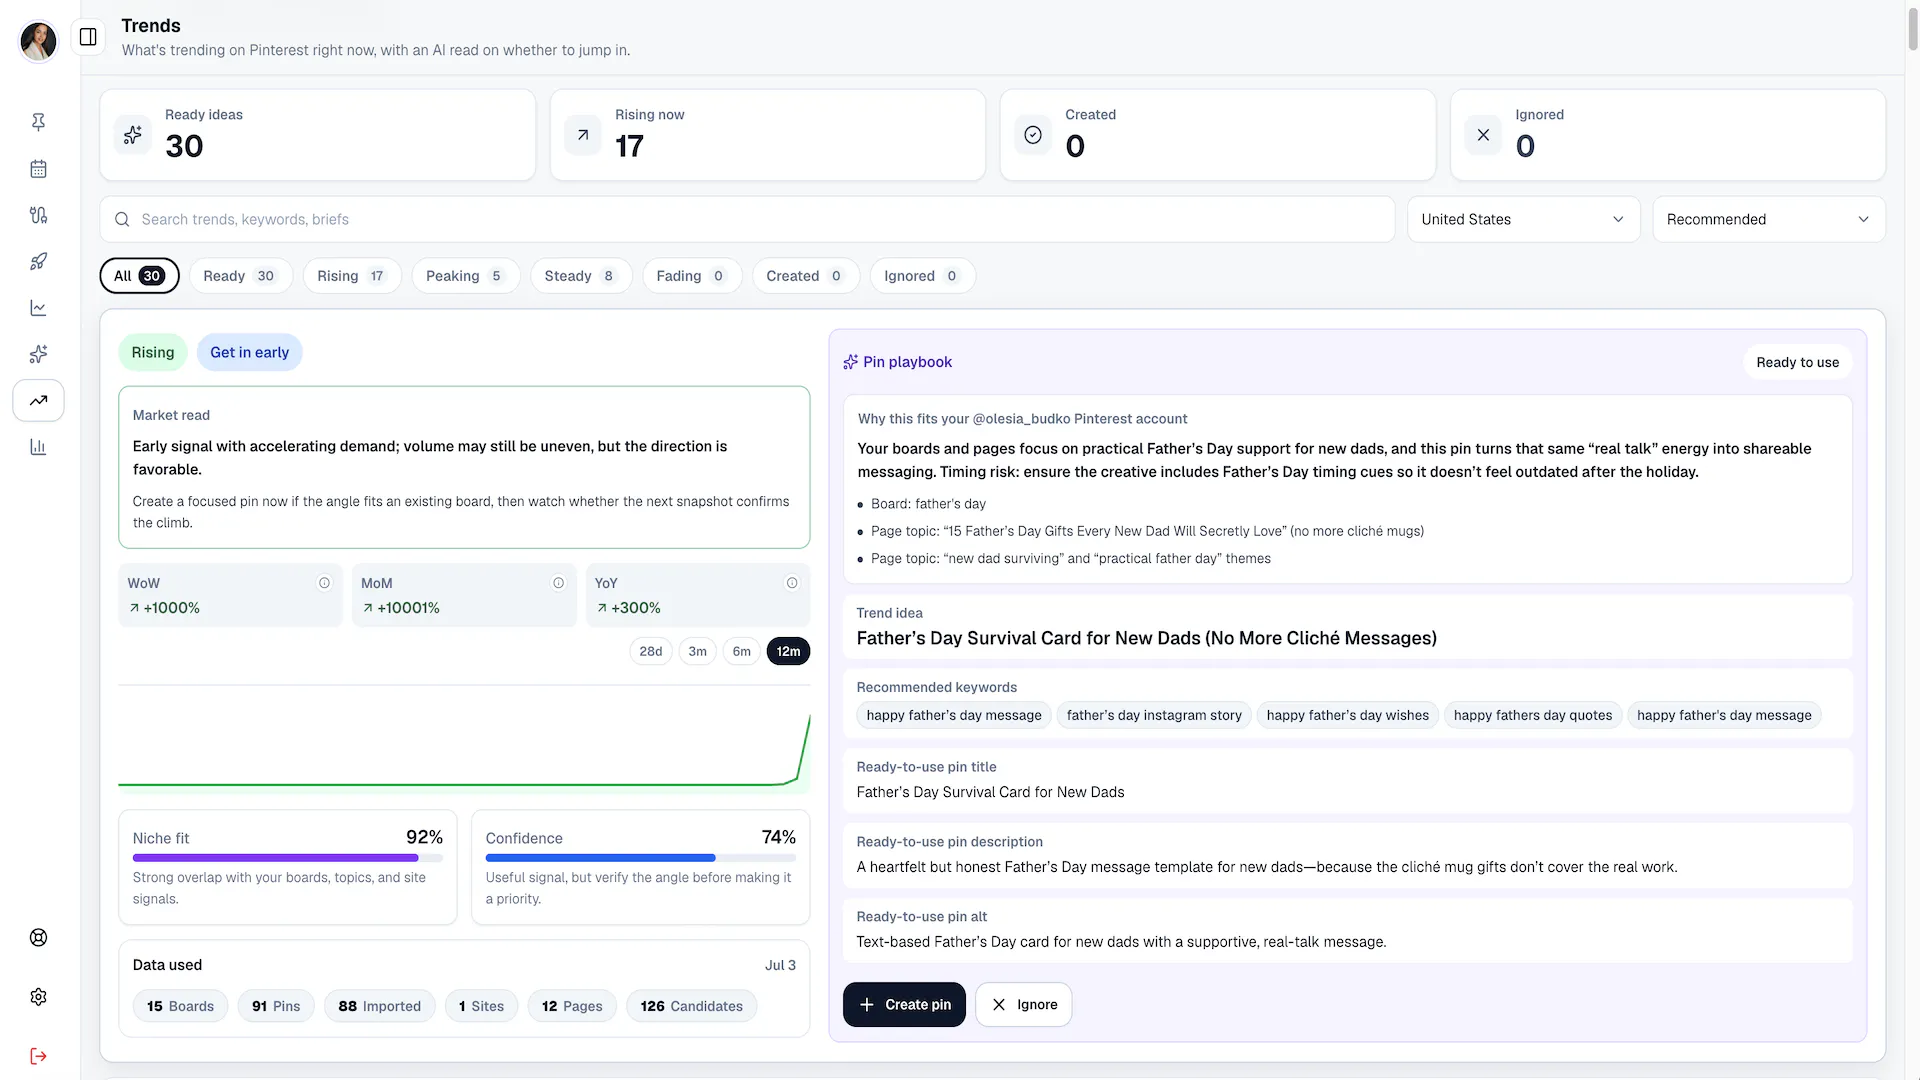This screenshot has height=1080, width=1920.
Task: Click the 126 Candidates data chip
Action: click(x=691, y=1007)
